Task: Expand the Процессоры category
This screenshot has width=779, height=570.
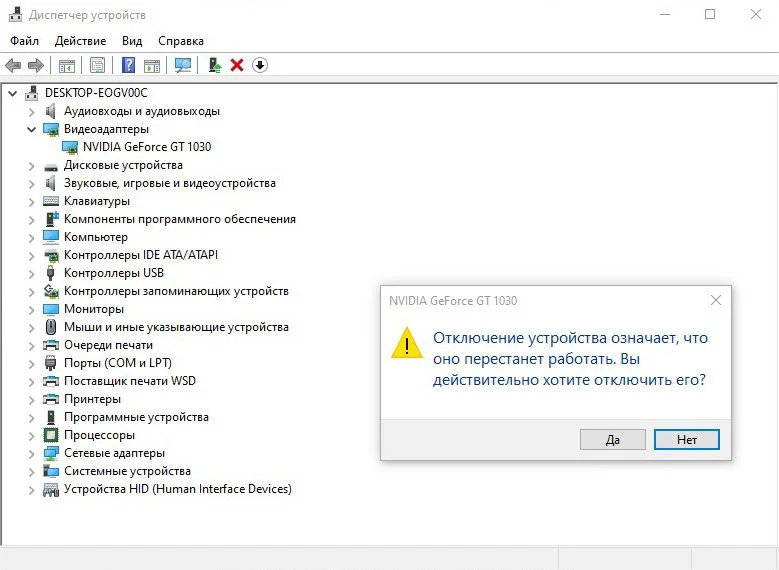Action: pos(31,436)
